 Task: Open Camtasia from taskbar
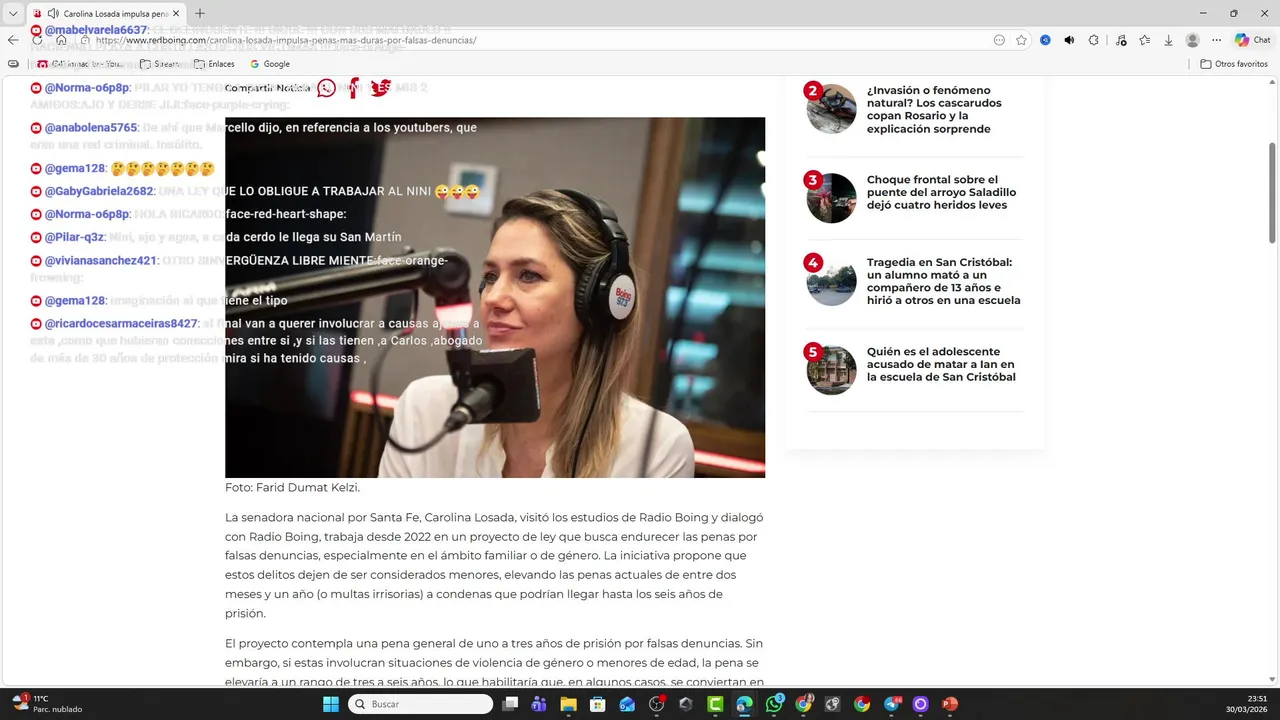click(715, 704)
